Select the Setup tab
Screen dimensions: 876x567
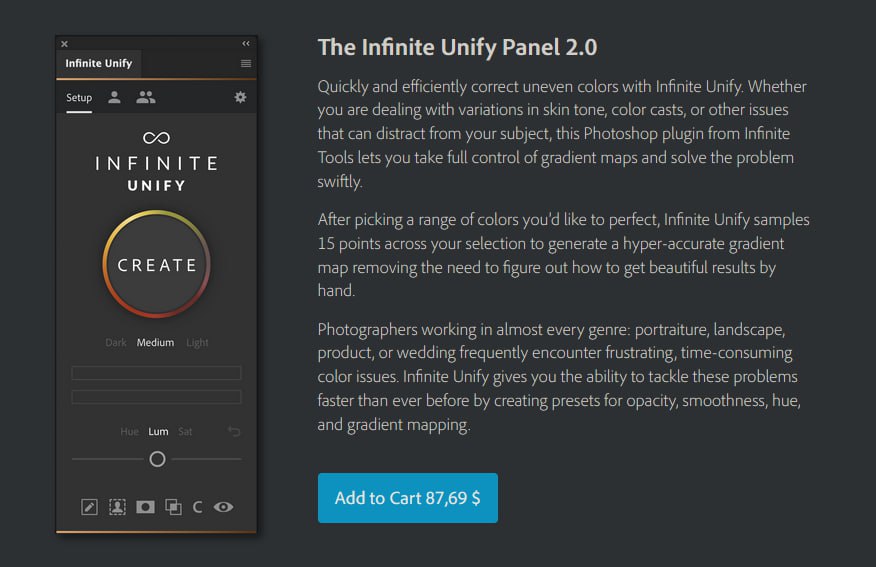[79, 98]
